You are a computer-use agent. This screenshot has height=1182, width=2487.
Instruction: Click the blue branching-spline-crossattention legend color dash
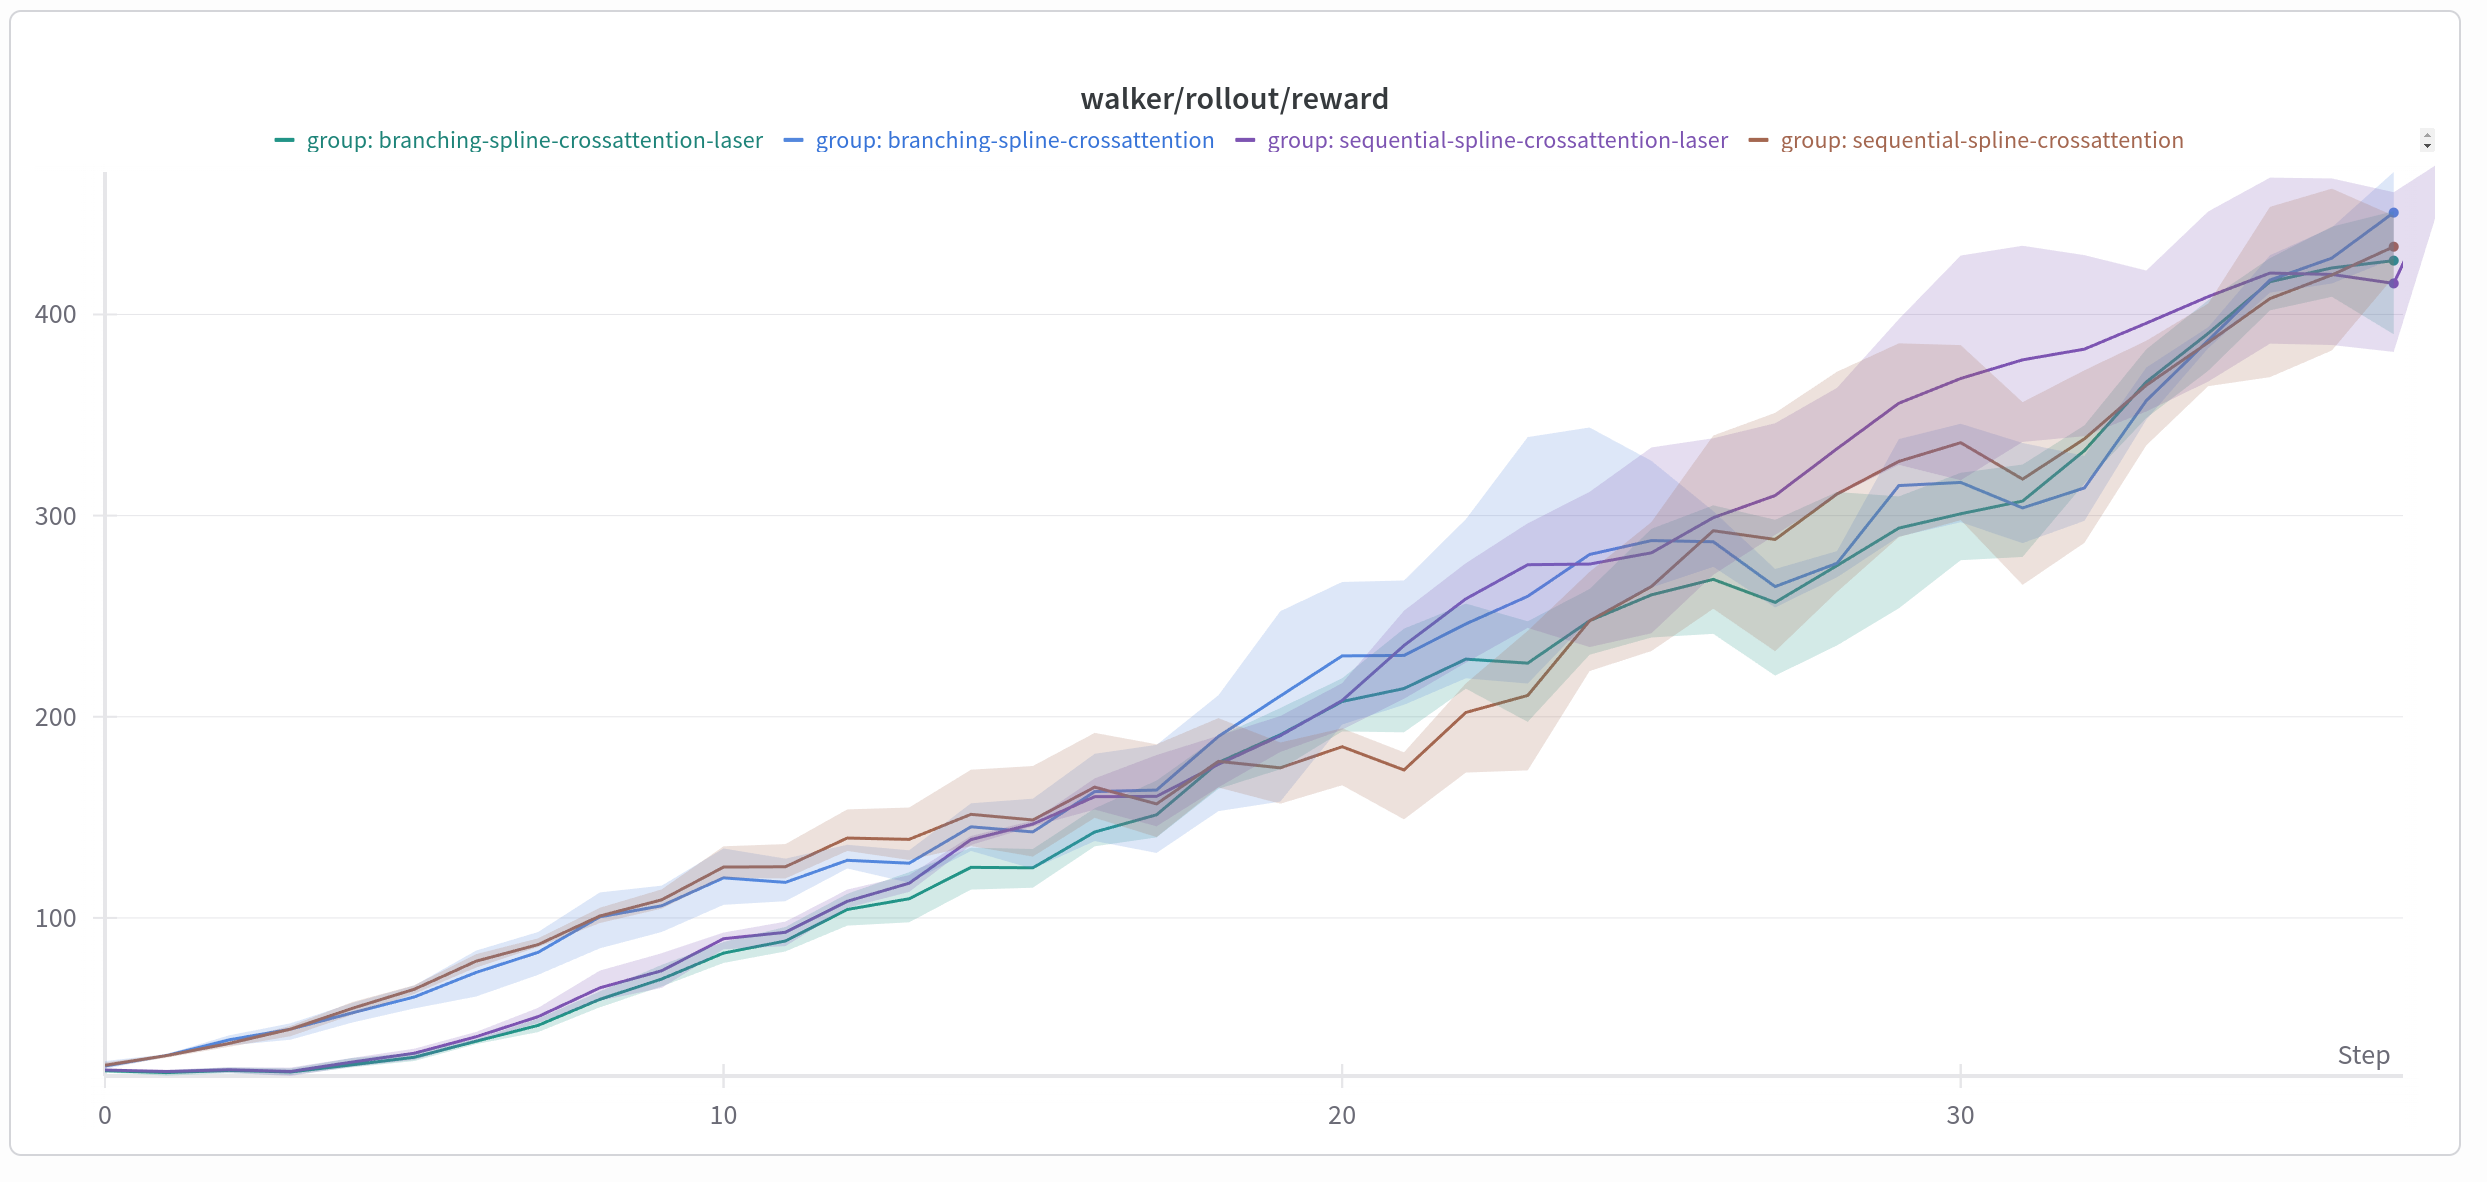click(x=793, y=141)
